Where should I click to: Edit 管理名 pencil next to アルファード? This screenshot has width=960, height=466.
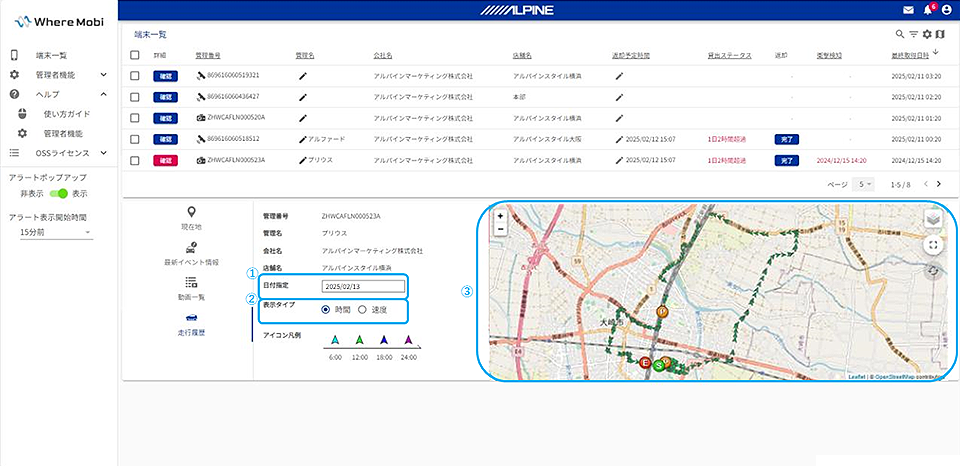302,139
